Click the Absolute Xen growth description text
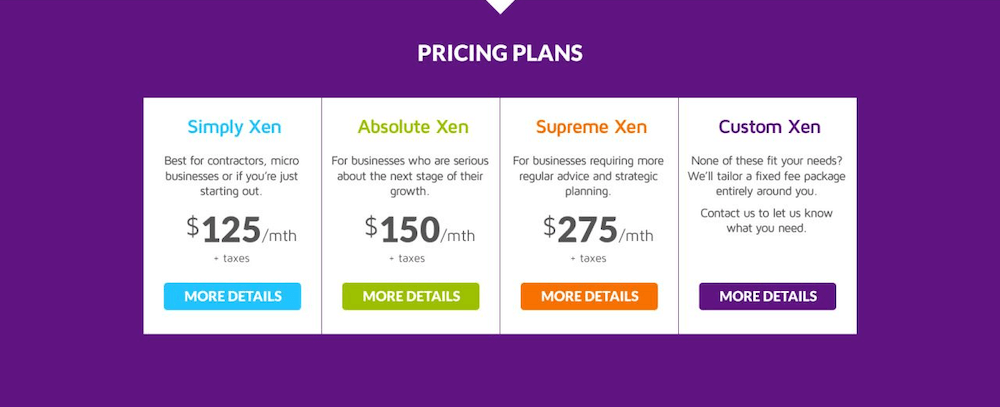 (x=410, y=175)
